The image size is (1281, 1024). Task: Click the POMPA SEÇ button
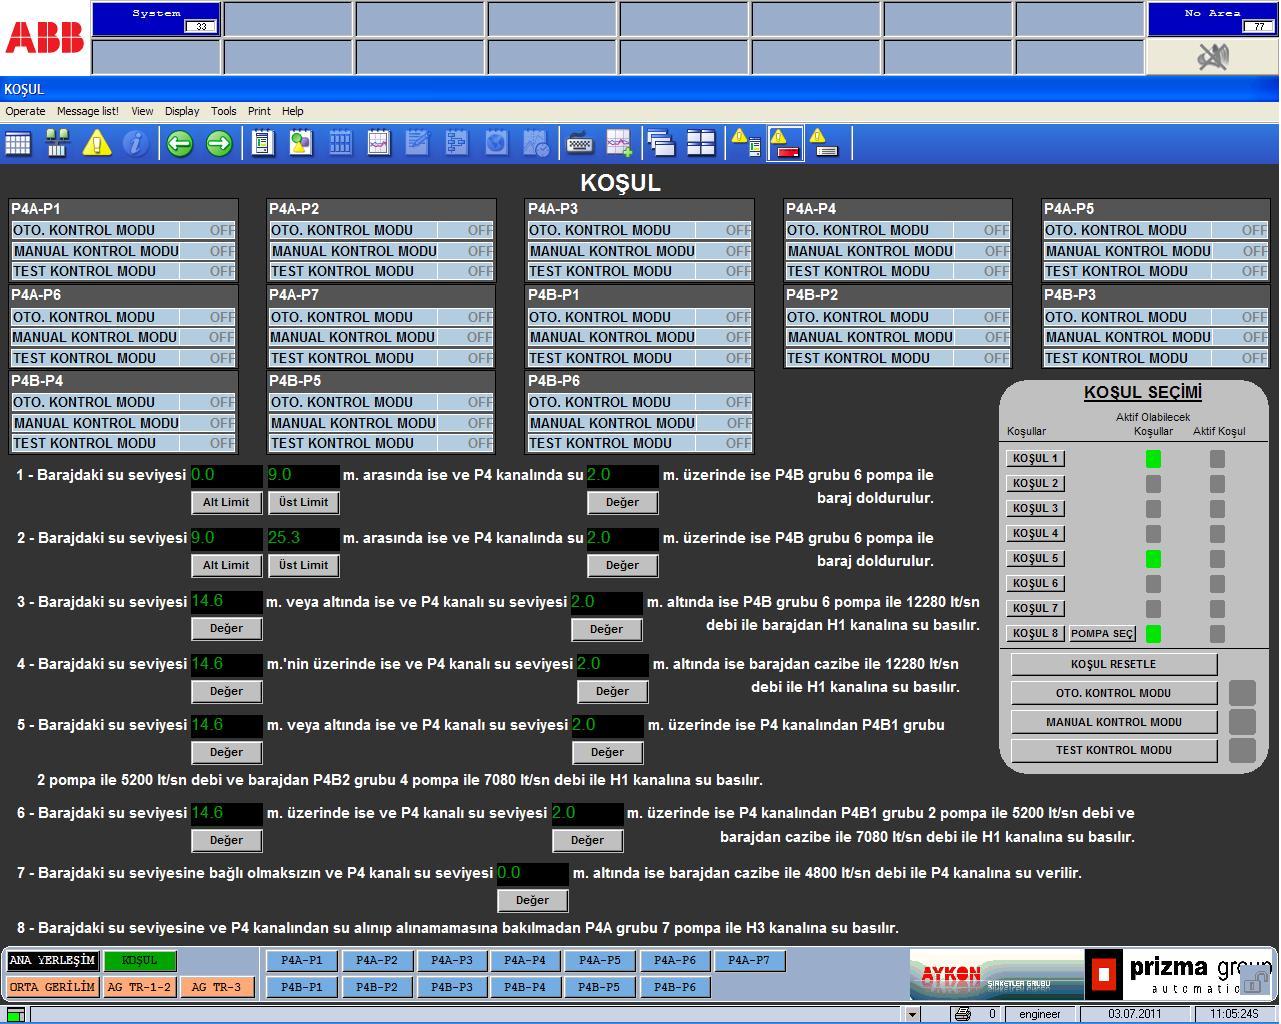coord(1102,634)
